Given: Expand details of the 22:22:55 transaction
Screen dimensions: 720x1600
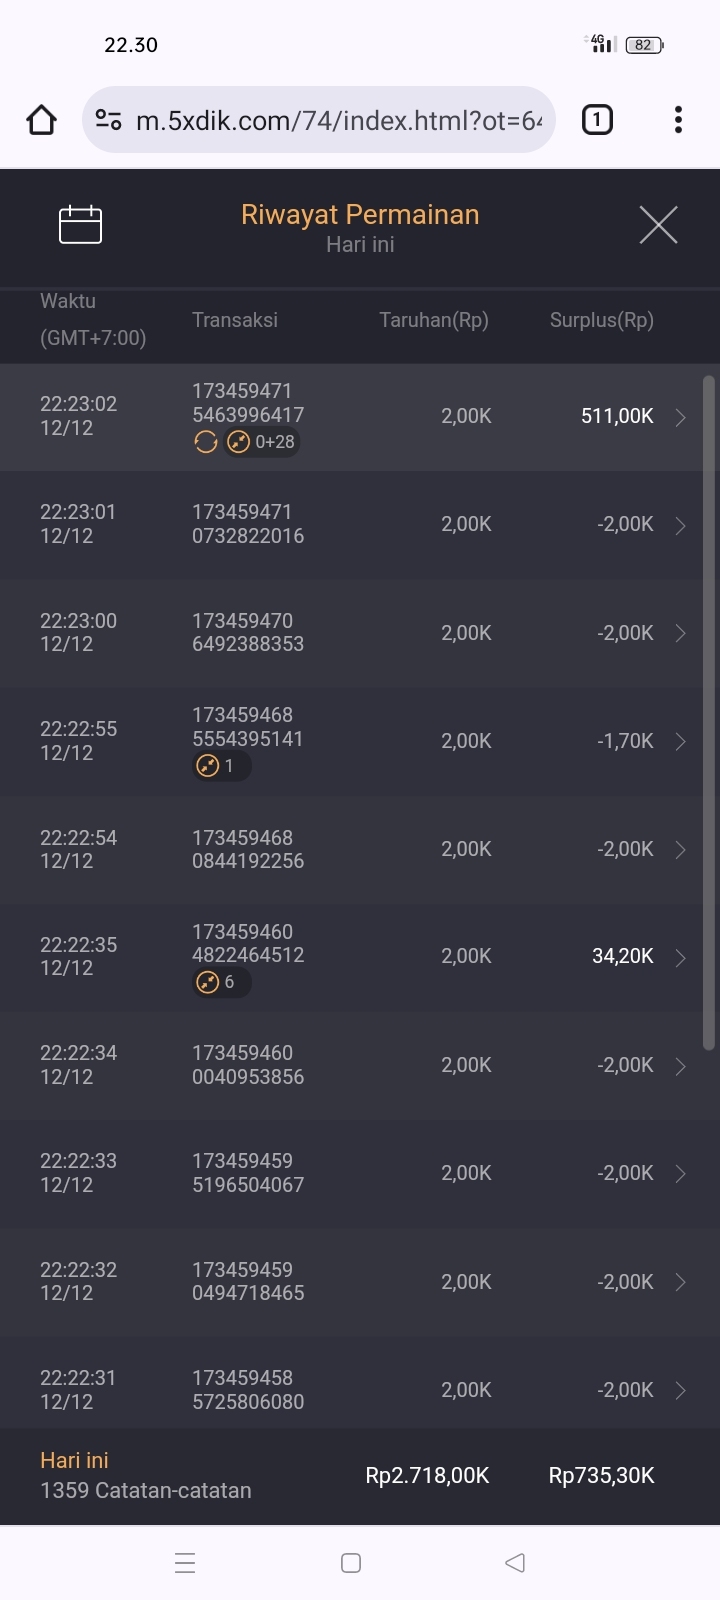Looking at the screenshot, I should pos(680,741).
